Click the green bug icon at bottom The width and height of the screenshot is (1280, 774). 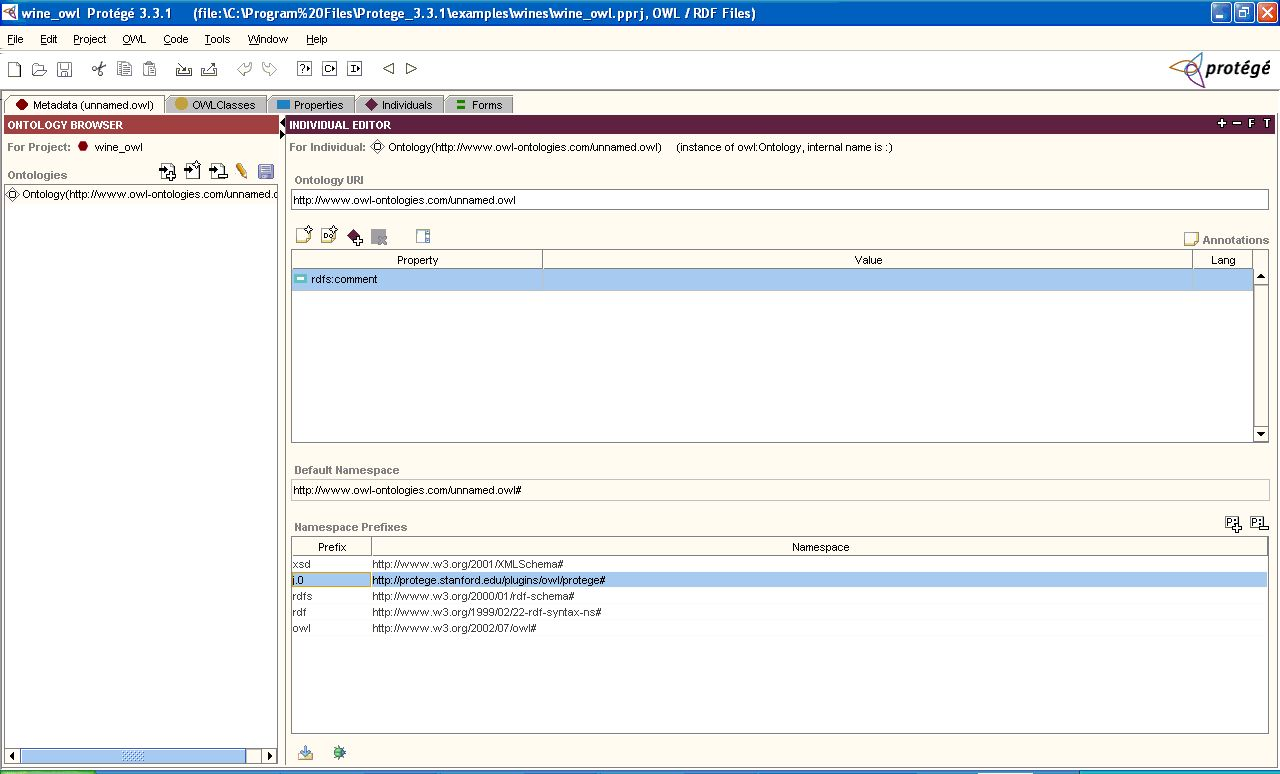click(339, 752)
